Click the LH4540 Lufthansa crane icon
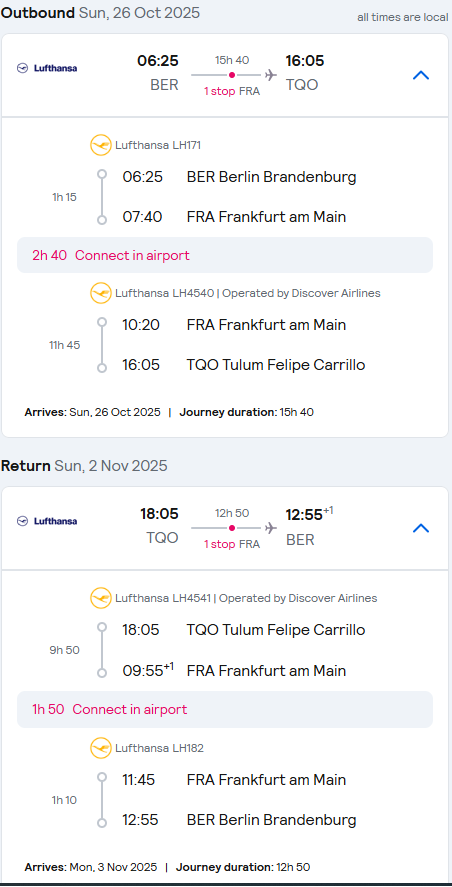Image resolution: width=452 pixels, height=887 pixels. click(x=101, y=293)
